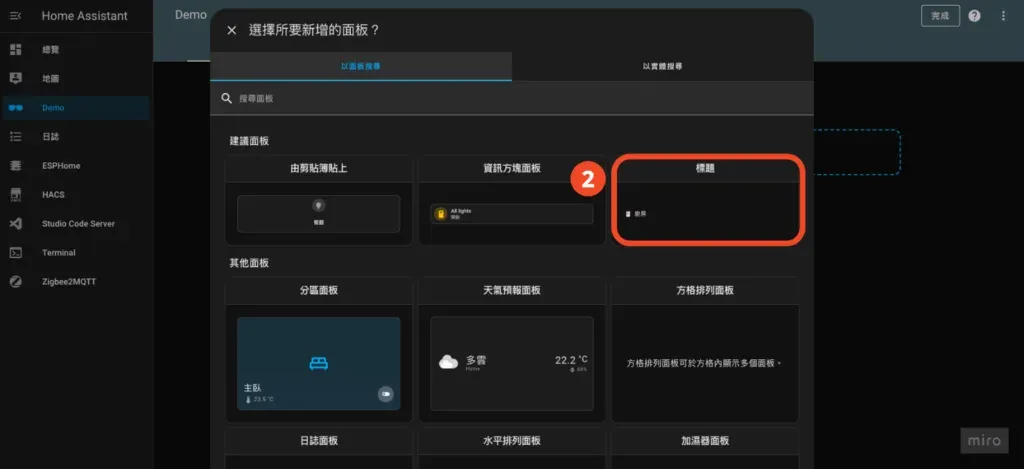Switch to 以實體搜尋 tab
This screenshot has width=1024, height=469.
point(662,66)
